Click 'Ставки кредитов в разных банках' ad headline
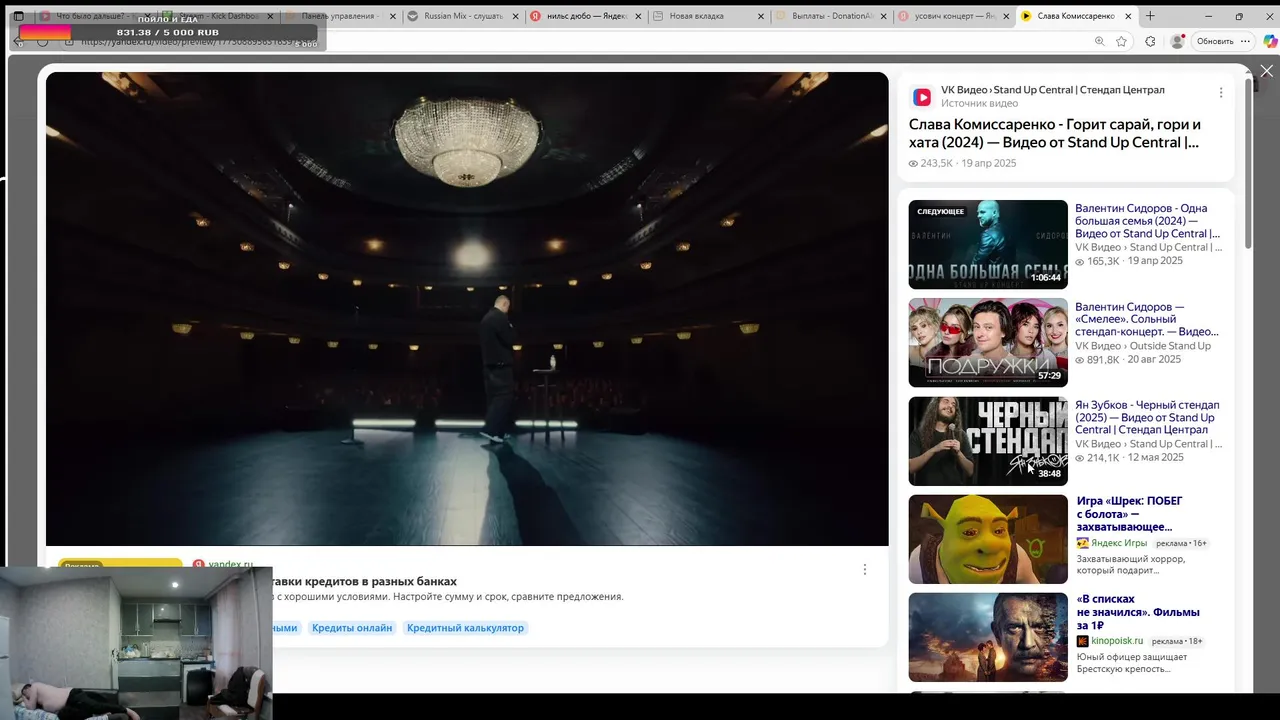The width and height of the screenshot is (1280, 720). (362, 581)
